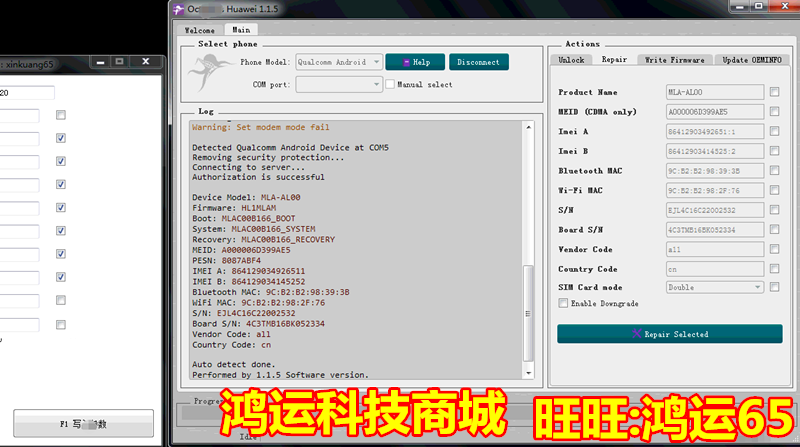Click the 'Device Model: MLA-AL00' log line
800x447 pixels.
246,197
